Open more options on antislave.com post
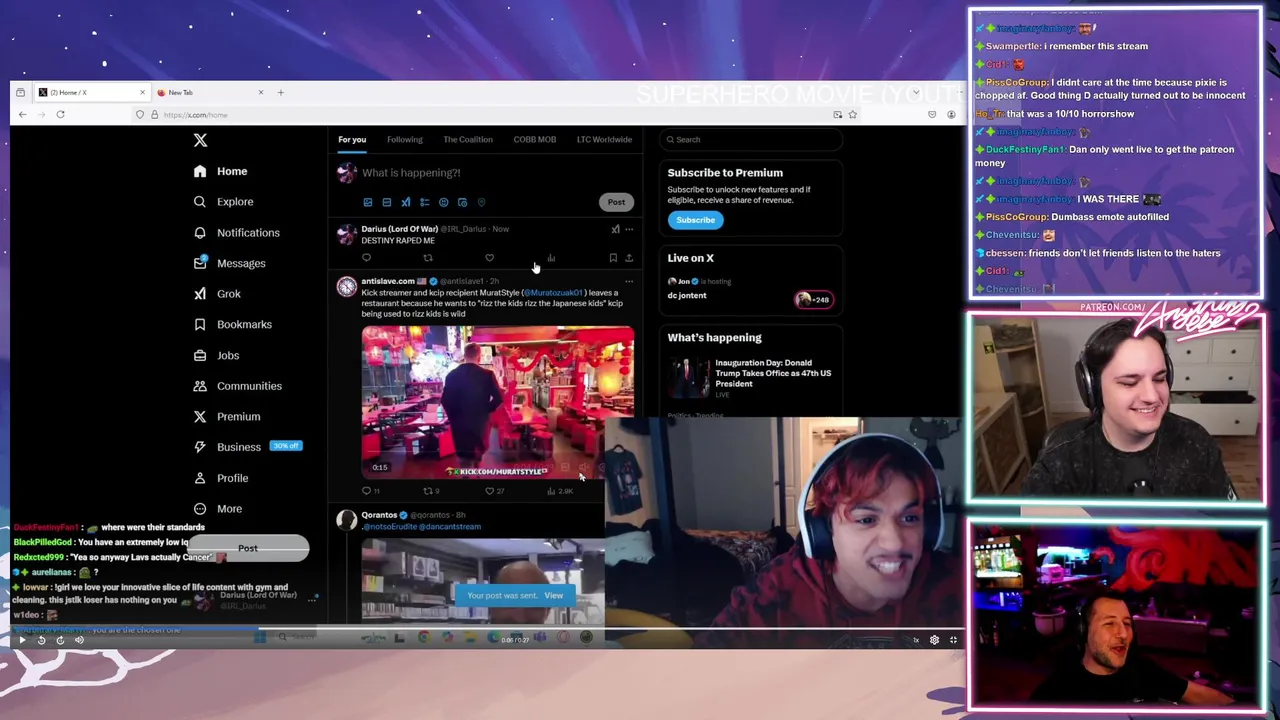 (x=629, y=281)
